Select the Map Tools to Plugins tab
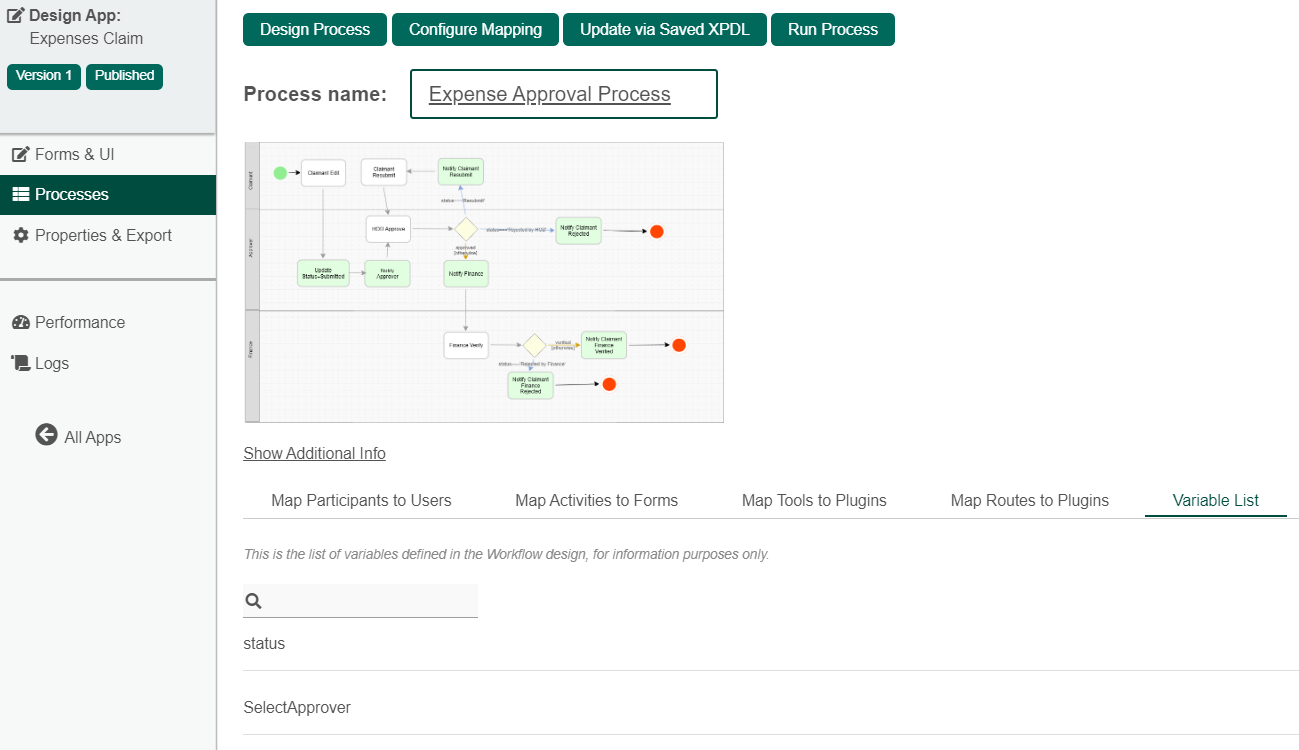This screenshot has width=1299, height=750. [814, 501]
